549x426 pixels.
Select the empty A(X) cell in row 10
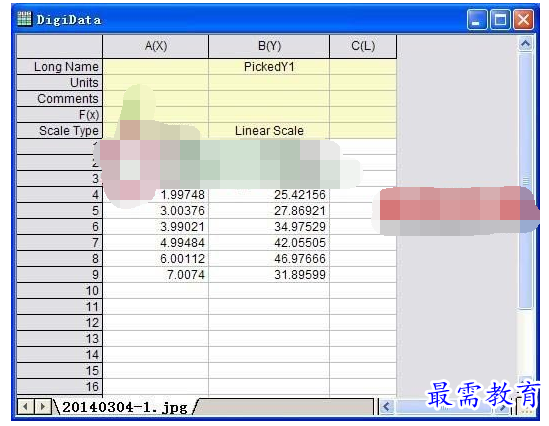[x=155, y=291]
